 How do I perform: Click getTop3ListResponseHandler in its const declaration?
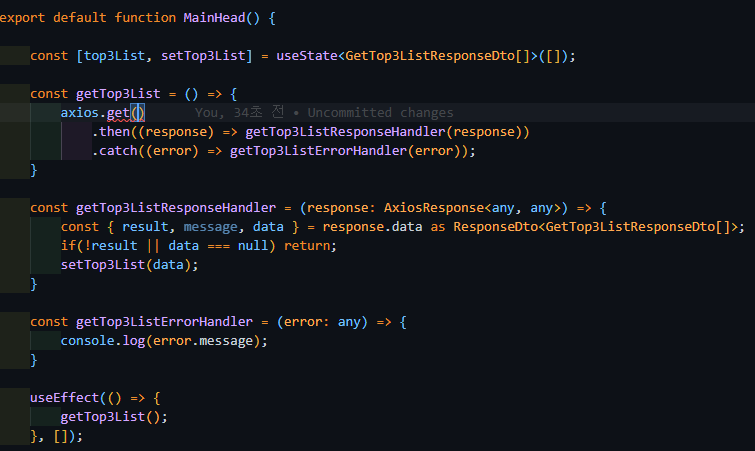tap(176, 208)
